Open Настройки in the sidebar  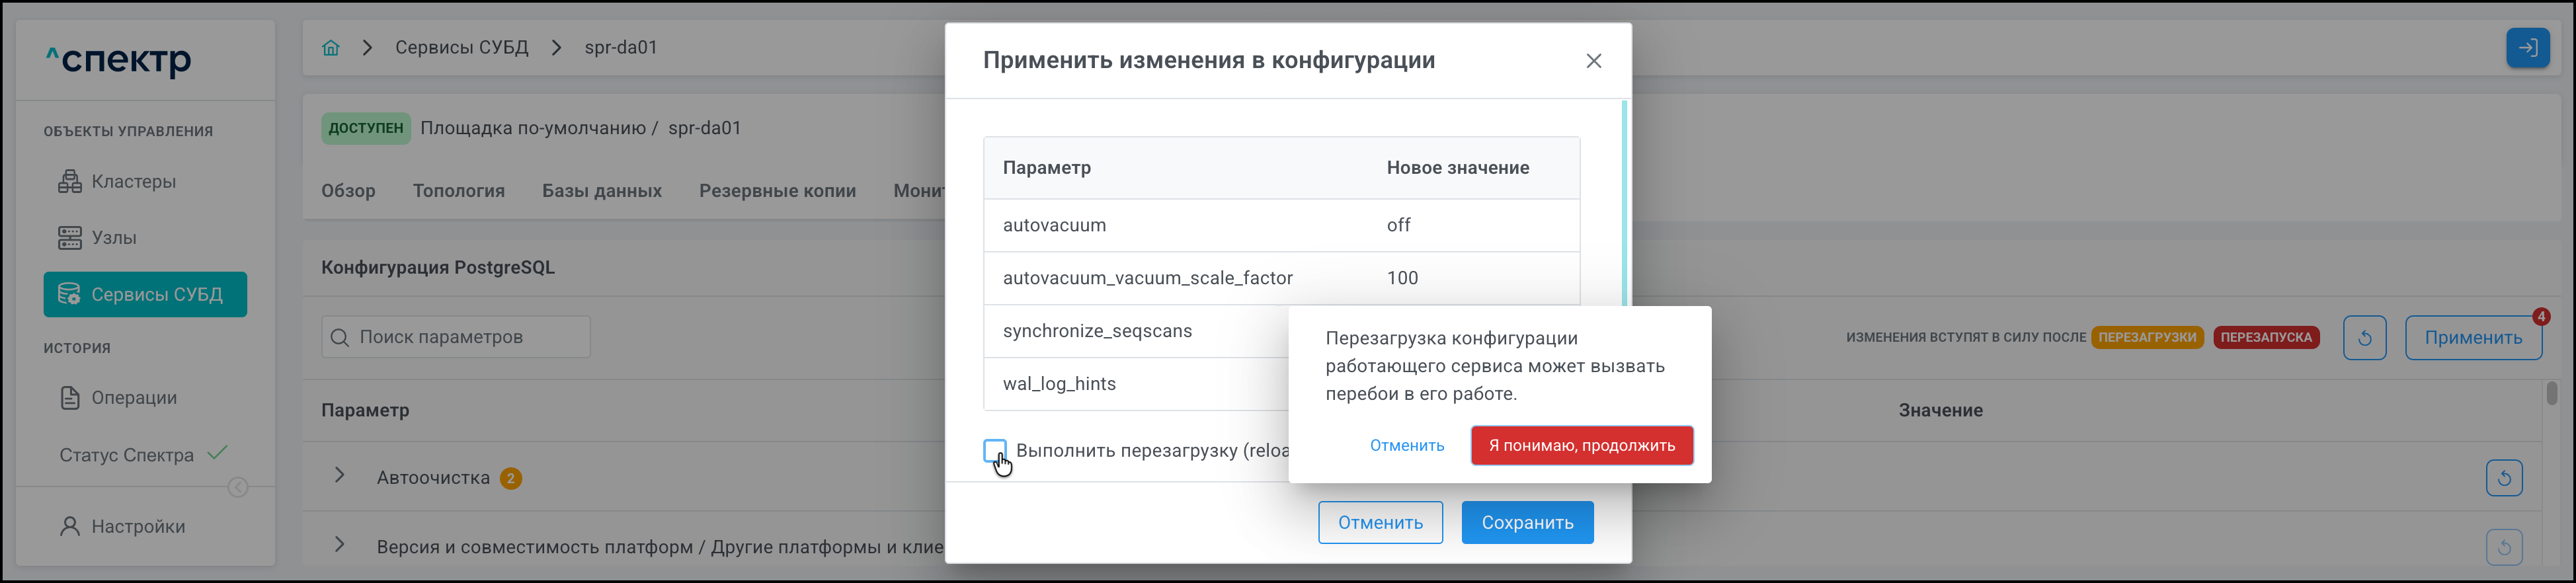coord(138,527)
